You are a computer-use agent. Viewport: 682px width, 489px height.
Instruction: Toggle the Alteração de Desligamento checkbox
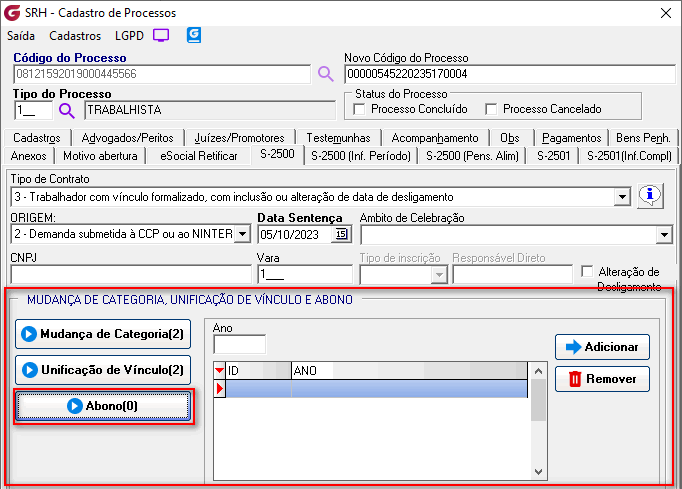(x=587, y=272)
